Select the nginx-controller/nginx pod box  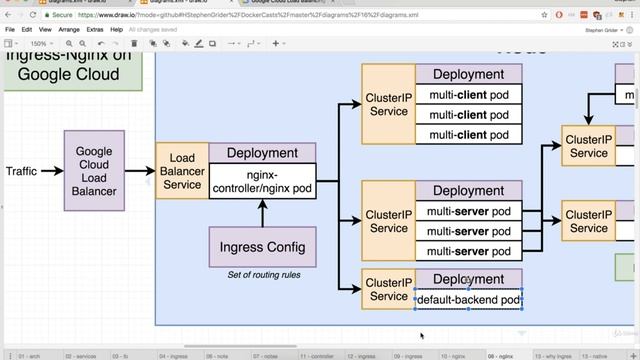[x=262, y=181]
